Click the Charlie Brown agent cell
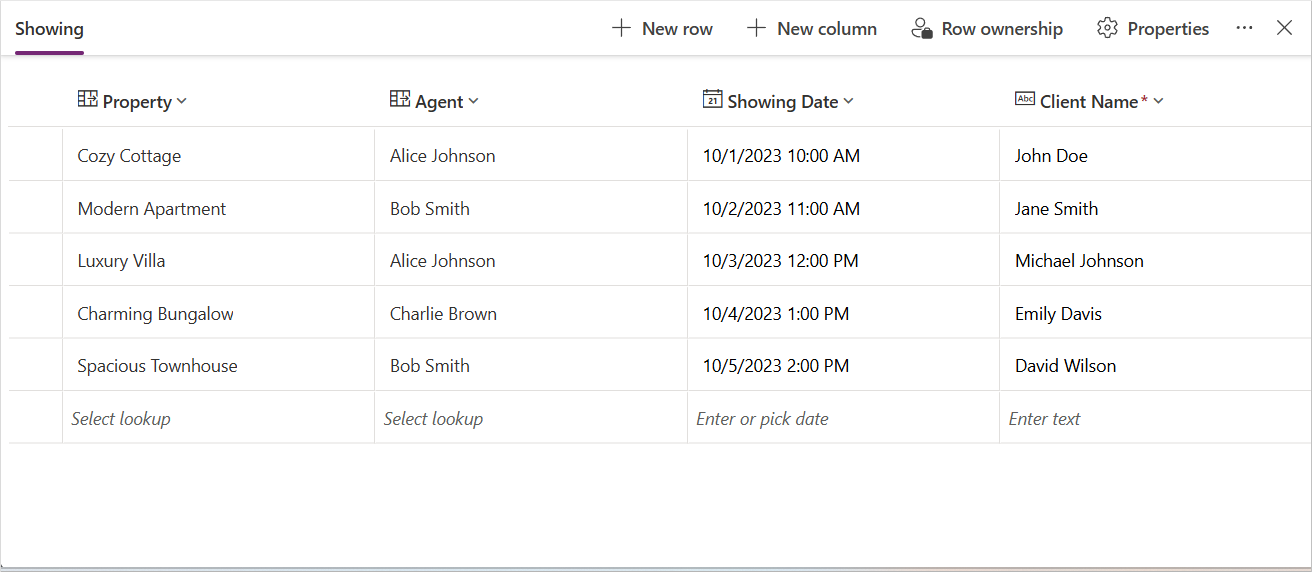This screenshot has width=1312, height=572. [x=531, y=313]
